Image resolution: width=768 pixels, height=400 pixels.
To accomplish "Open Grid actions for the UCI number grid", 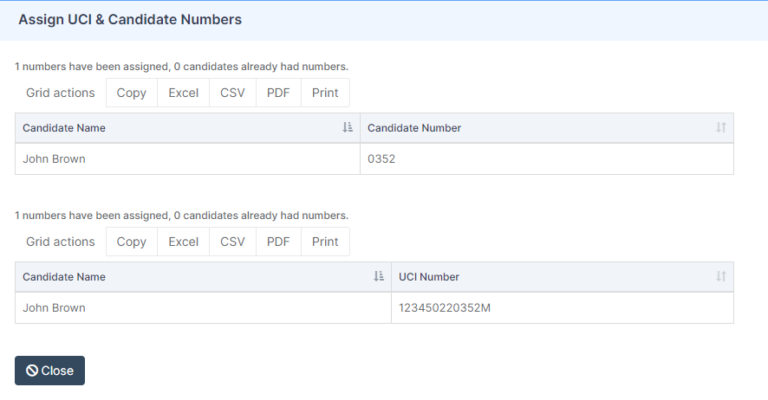I will click(60, 242).
